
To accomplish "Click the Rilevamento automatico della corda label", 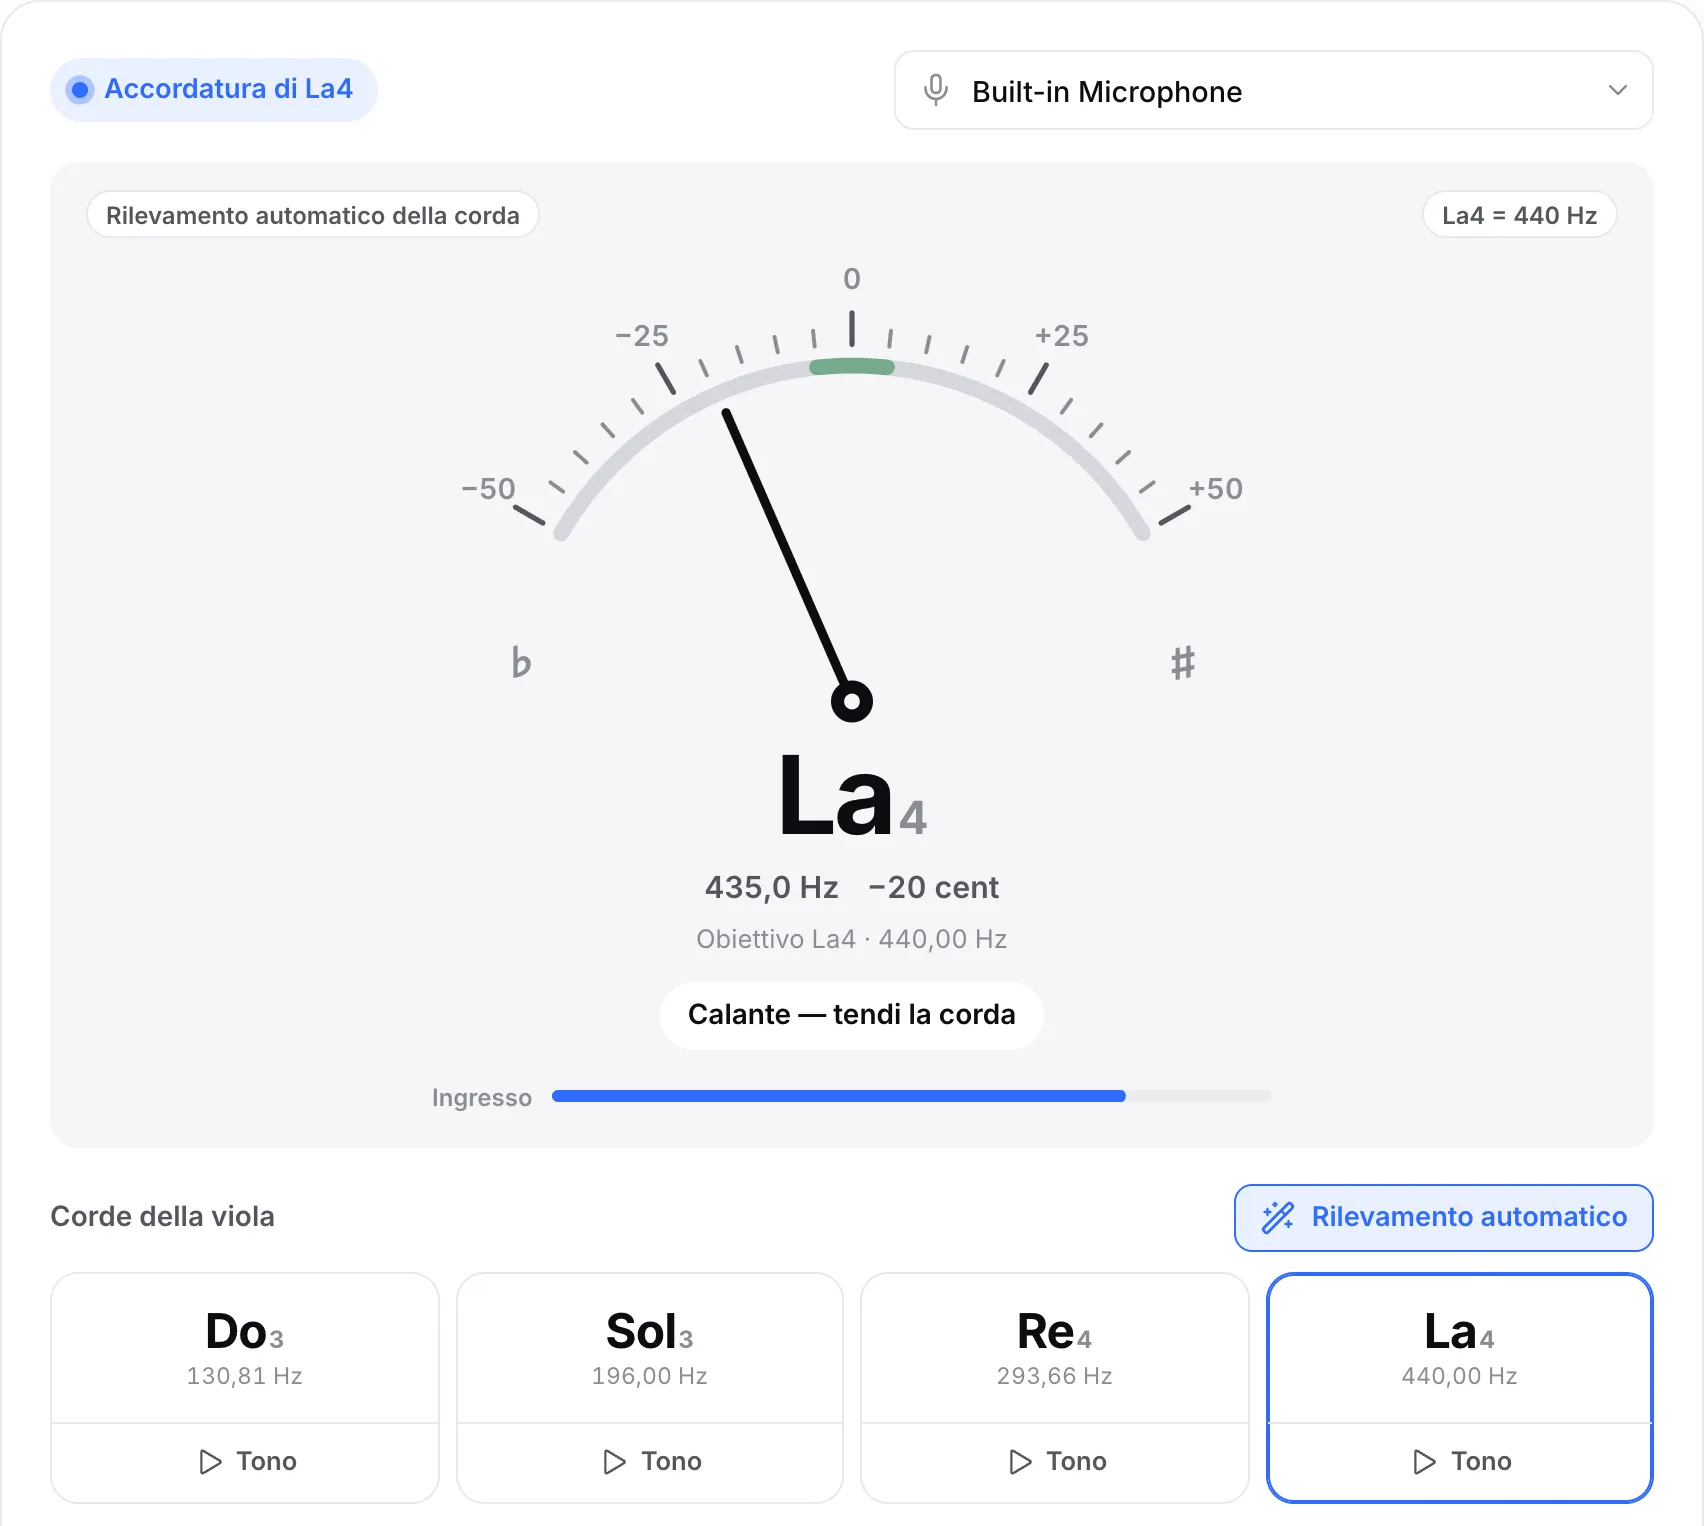I will 313,215.
